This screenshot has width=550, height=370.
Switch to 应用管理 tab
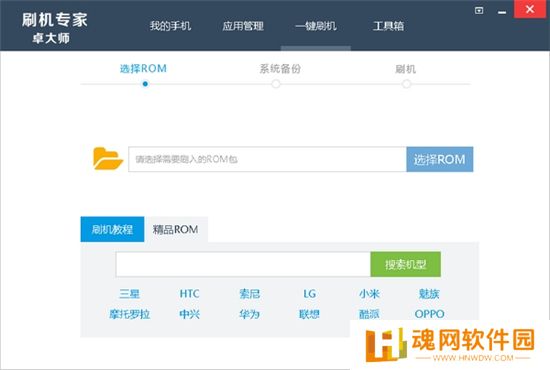(243, 26)
